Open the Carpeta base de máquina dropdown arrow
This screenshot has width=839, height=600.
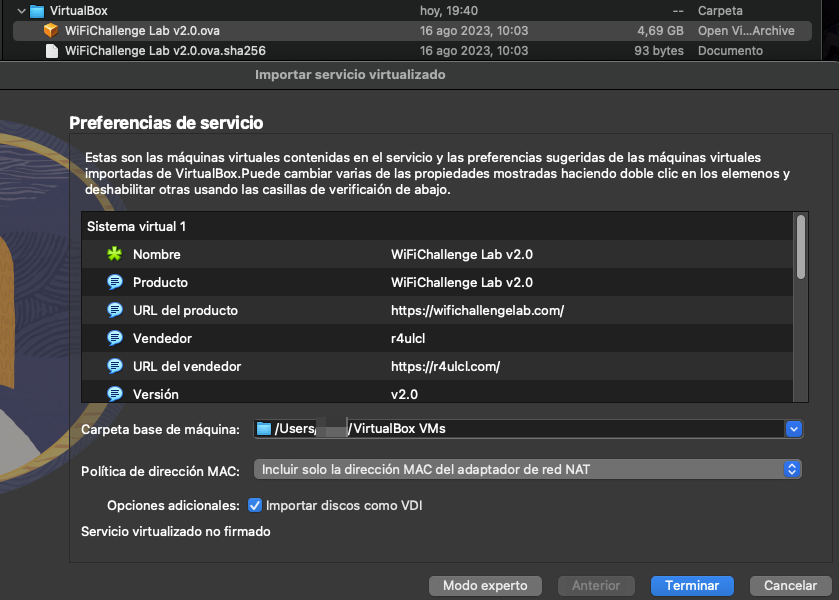(794, 429)
